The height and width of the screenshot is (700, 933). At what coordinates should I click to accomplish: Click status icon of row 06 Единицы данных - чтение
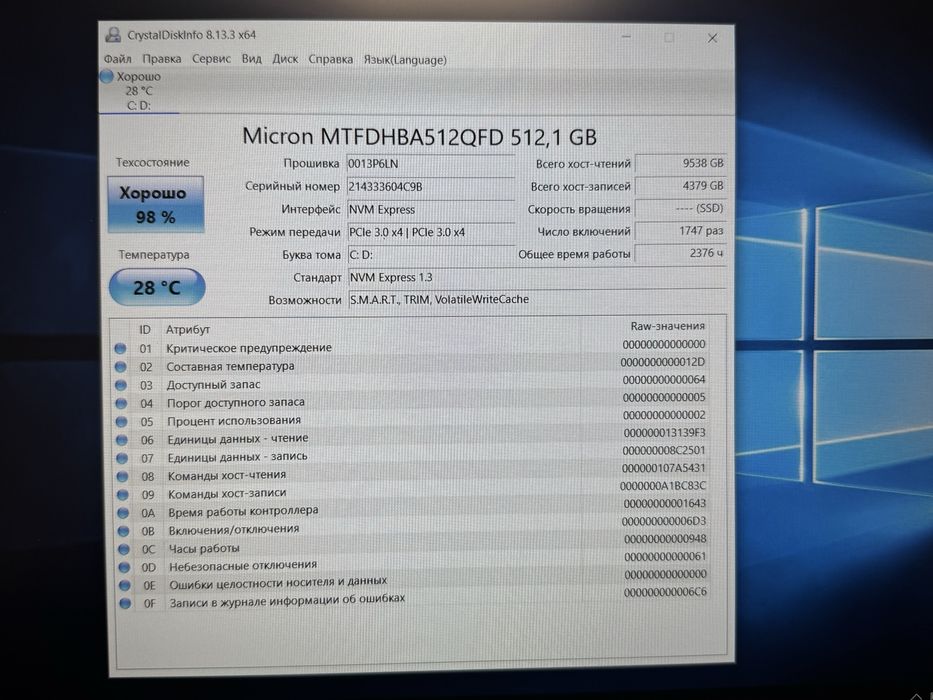[x=121, y=440]
